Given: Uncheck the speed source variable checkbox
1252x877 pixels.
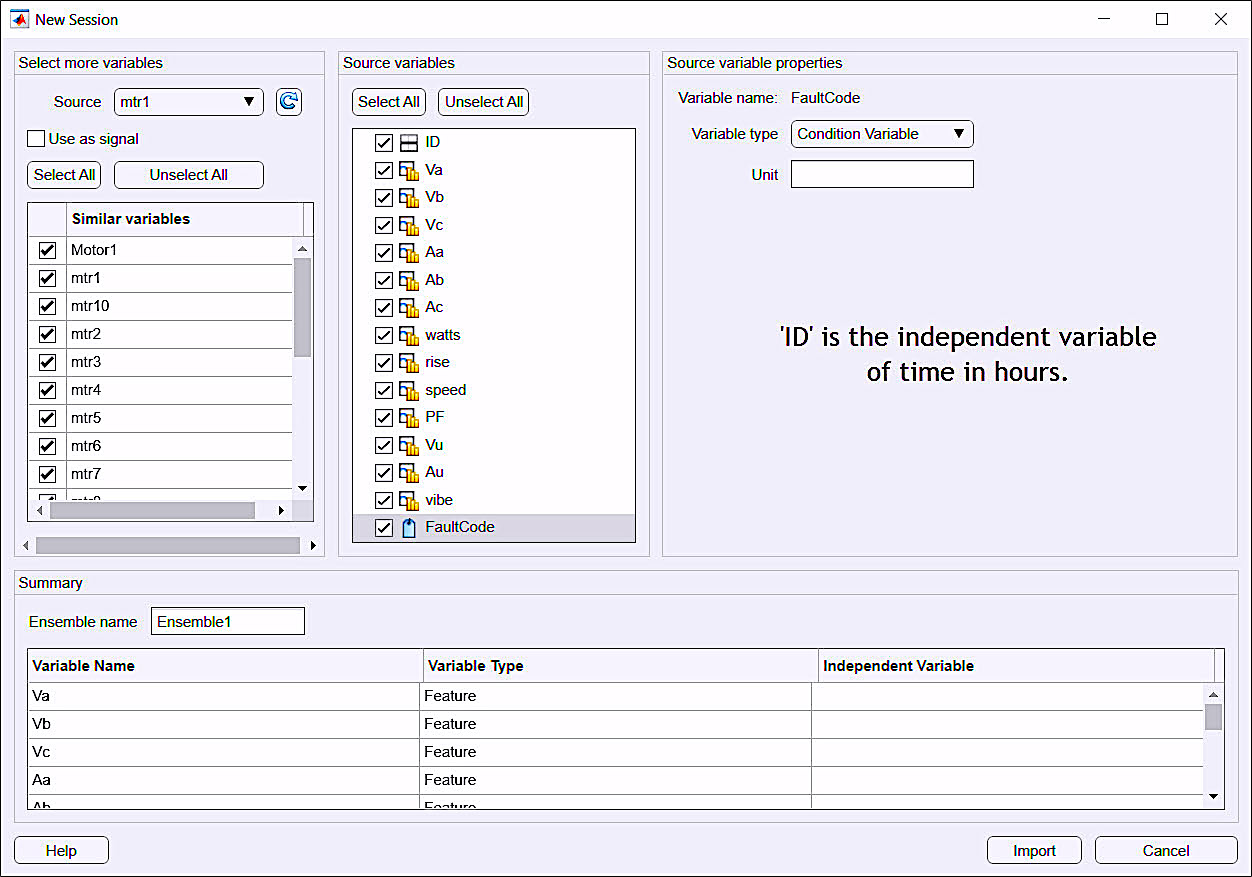Looking at the screenshot, I should (x=384, y=390).
